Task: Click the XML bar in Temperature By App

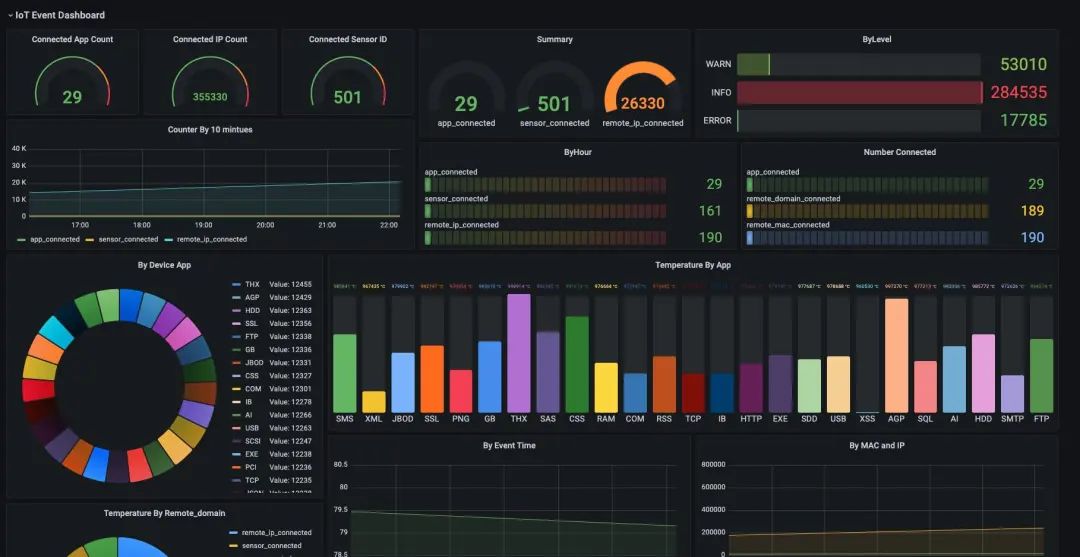Action: (374, 401)
